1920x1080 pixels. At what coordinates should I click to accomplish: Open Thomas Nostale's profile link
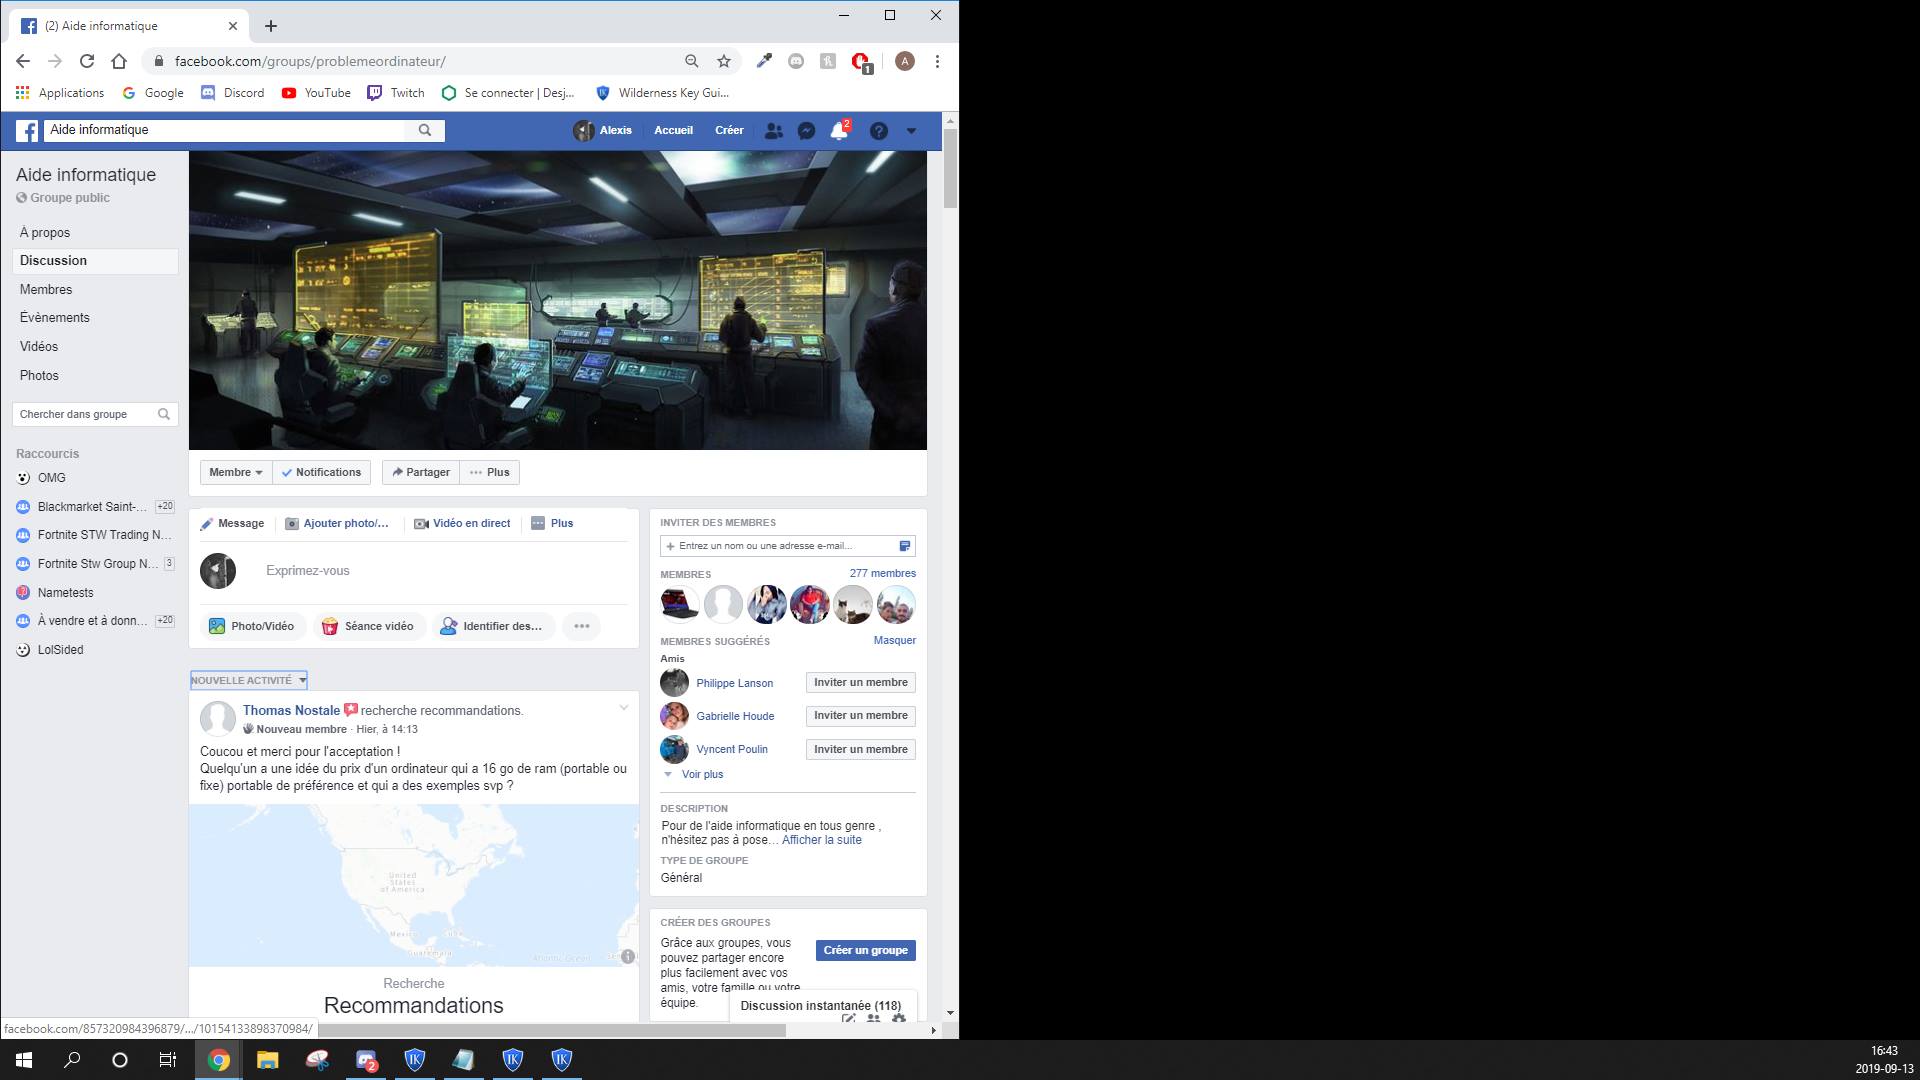291,710
